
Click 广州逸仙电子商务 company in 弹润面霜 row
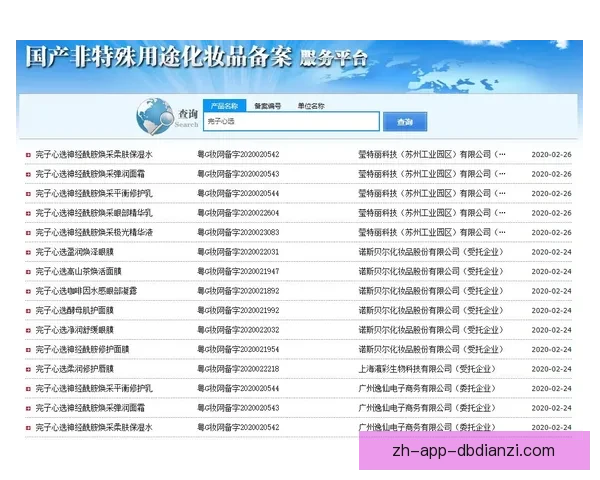pyautogui.click(x=427, y=408)
